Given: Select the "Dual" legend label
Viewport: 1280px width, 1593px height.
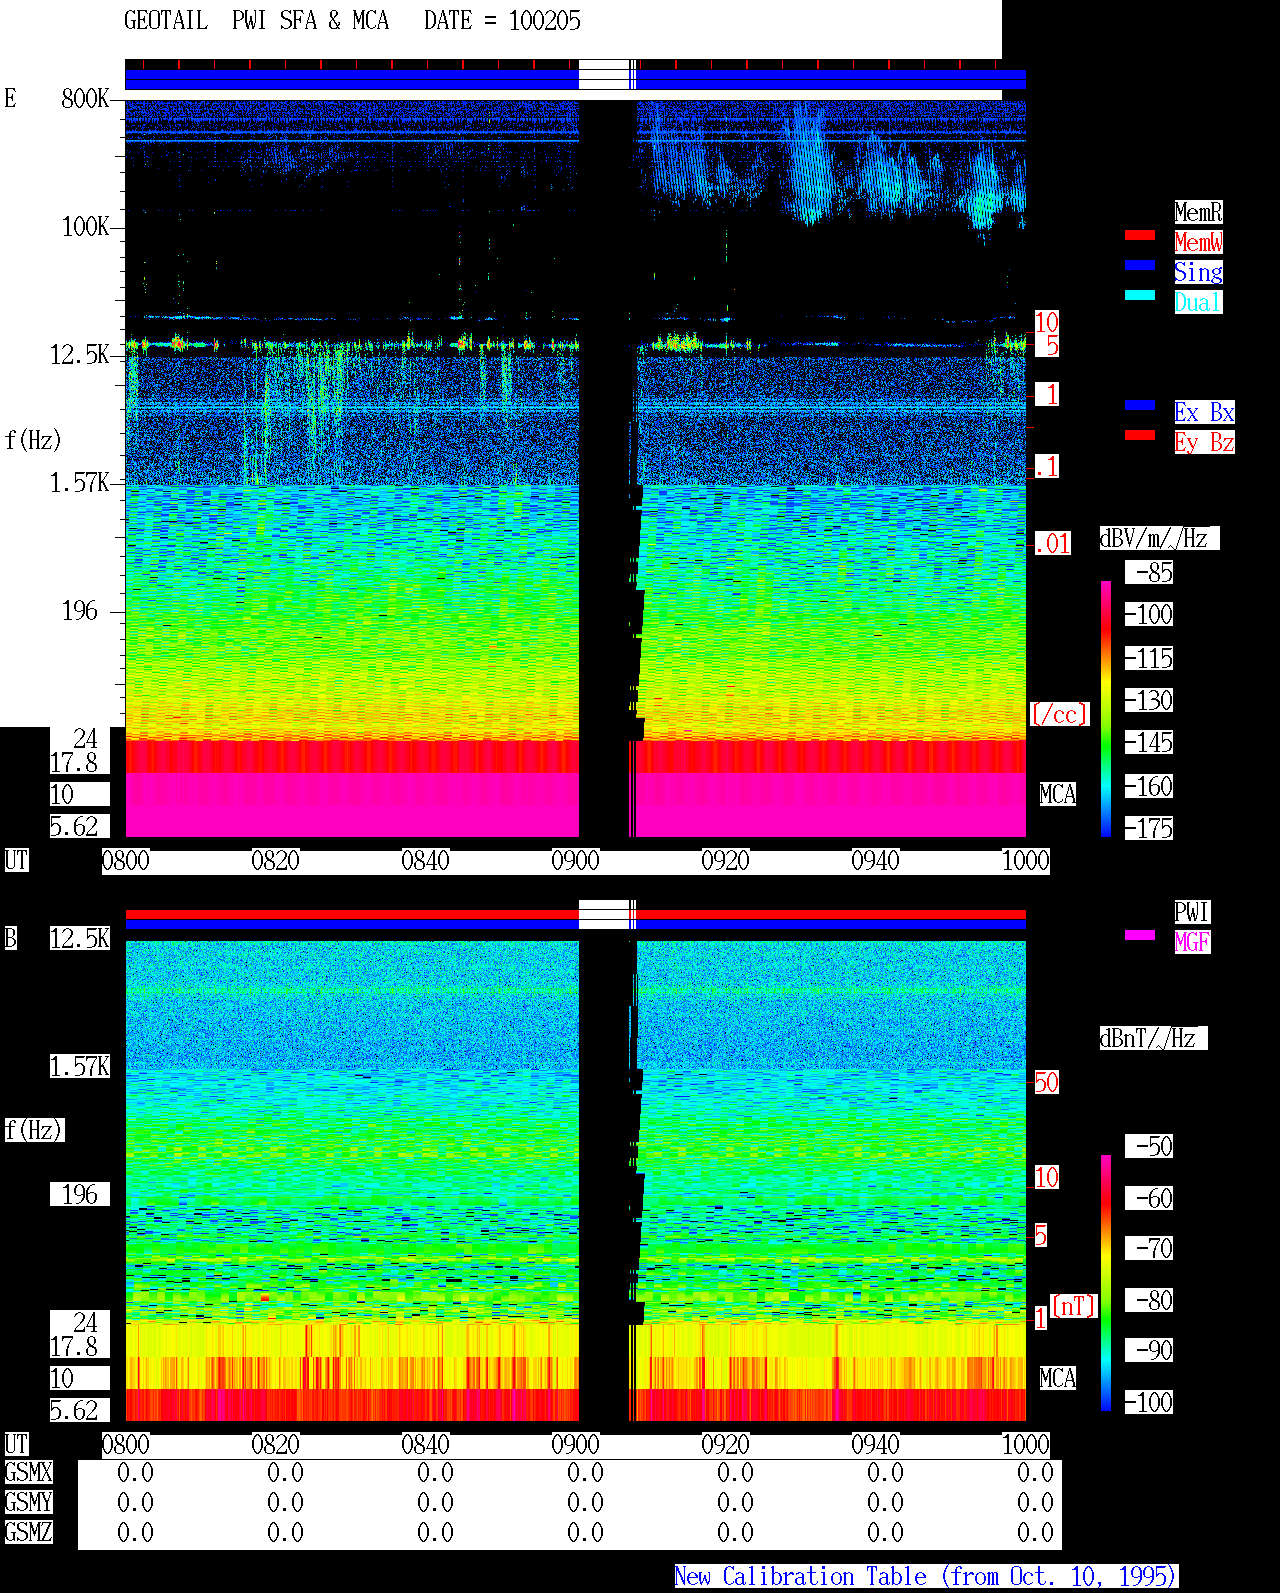Looking at the screenshot, I should click(x=1198, y=302).
